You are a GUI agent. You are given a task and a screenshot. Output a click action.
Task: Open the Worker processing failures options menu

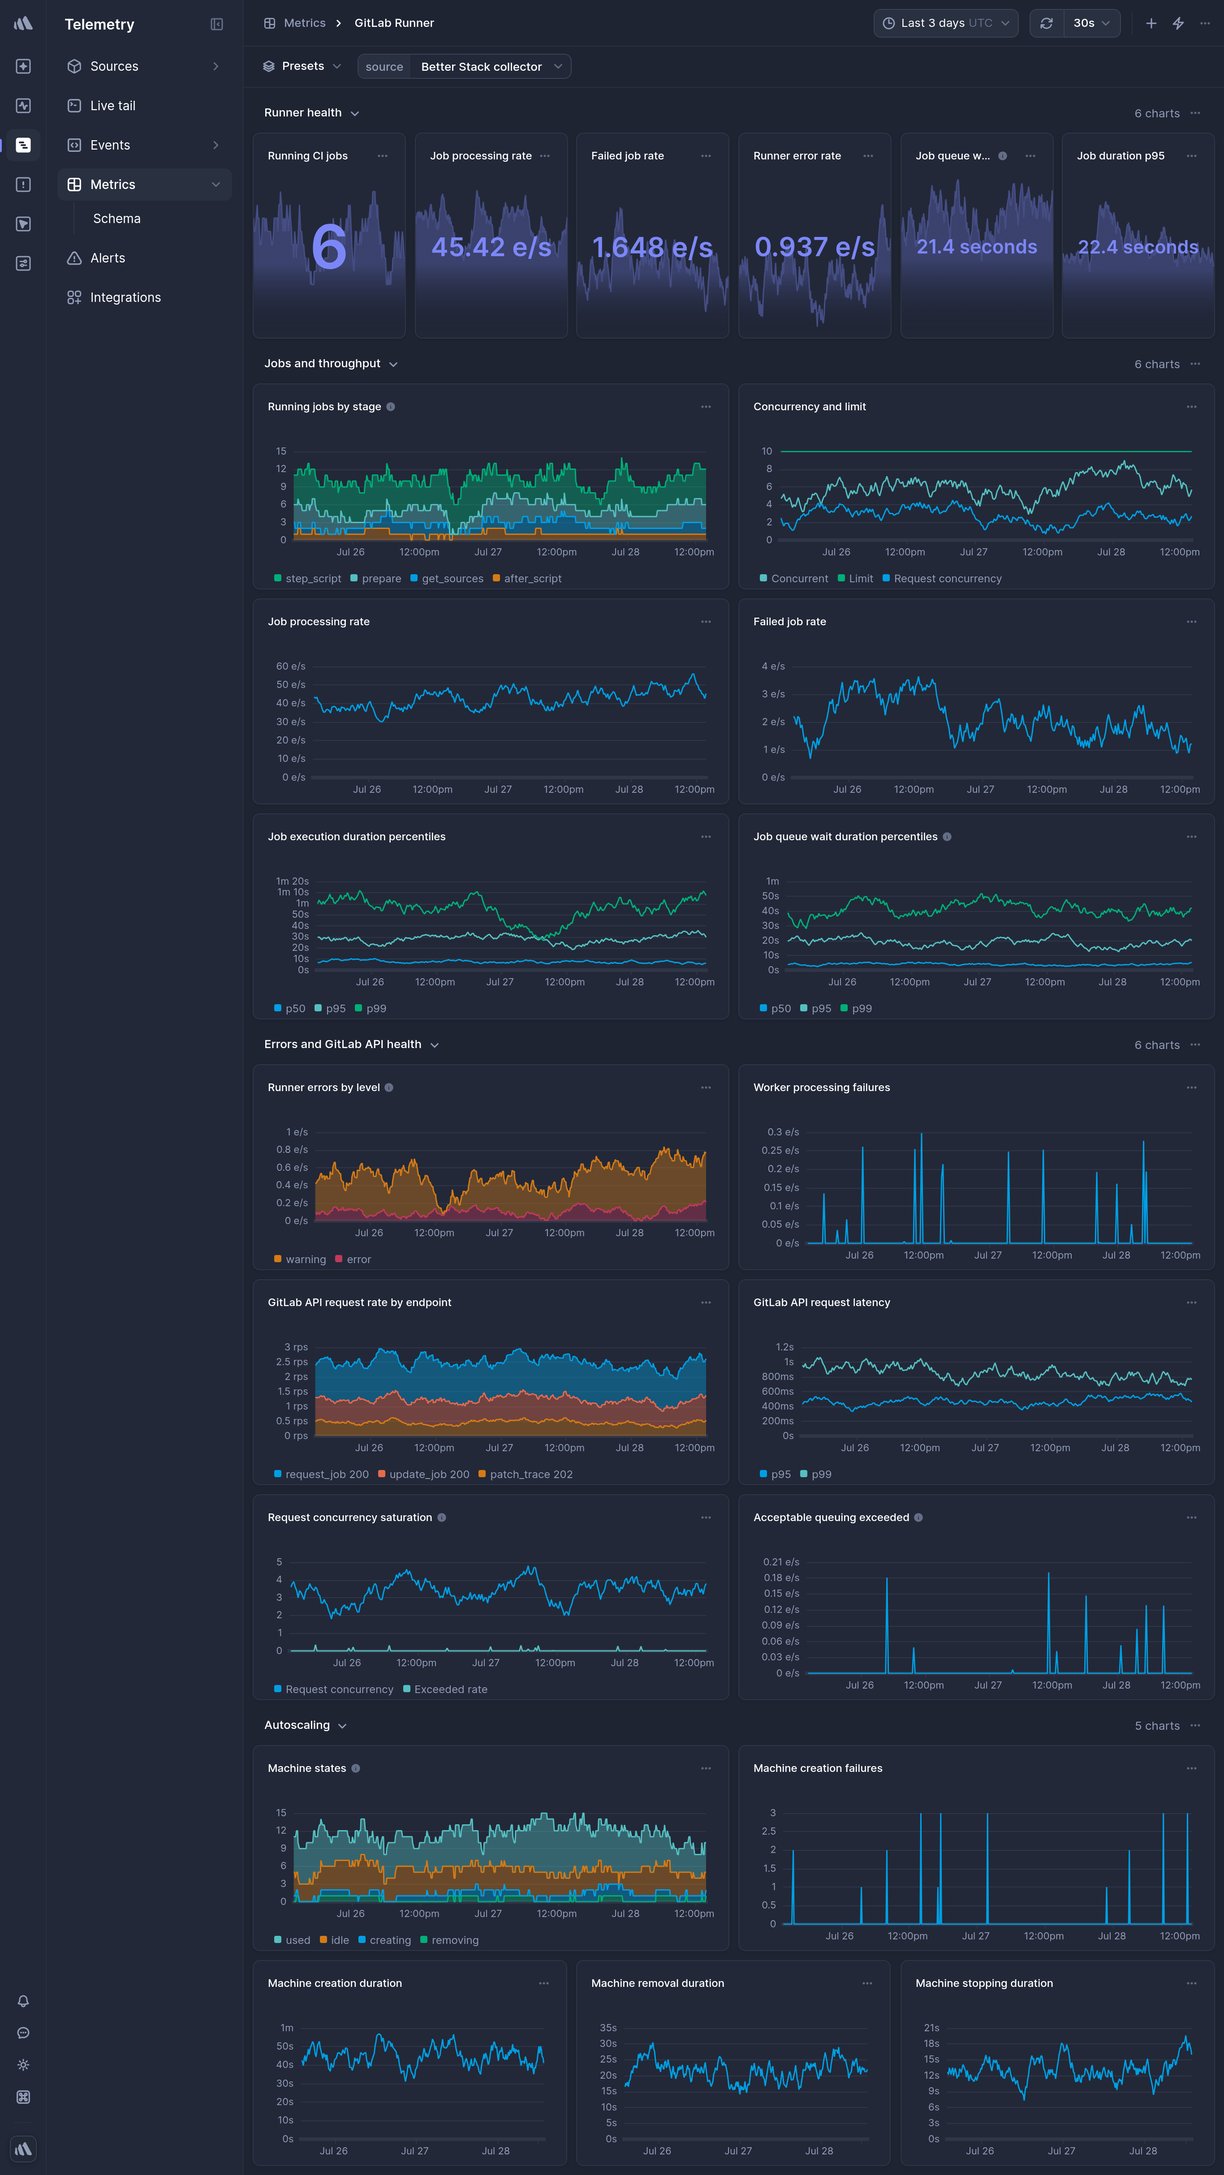[1192, 1088]
